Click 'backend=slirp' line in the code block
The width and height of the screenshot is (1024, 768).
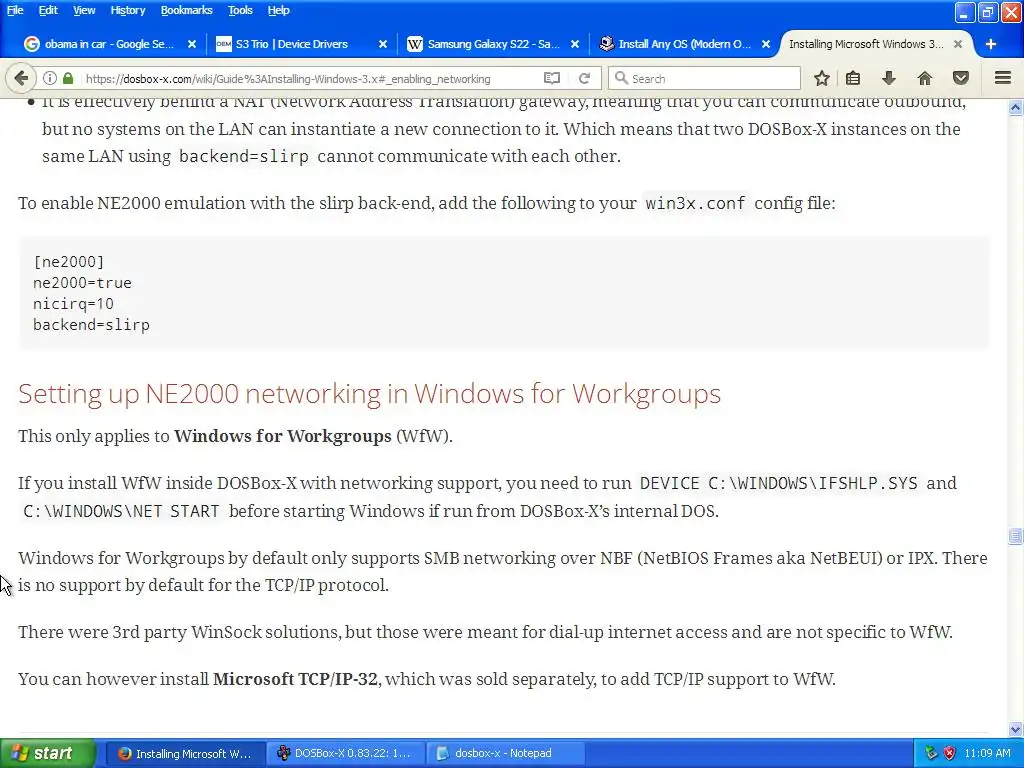point(91,325)
